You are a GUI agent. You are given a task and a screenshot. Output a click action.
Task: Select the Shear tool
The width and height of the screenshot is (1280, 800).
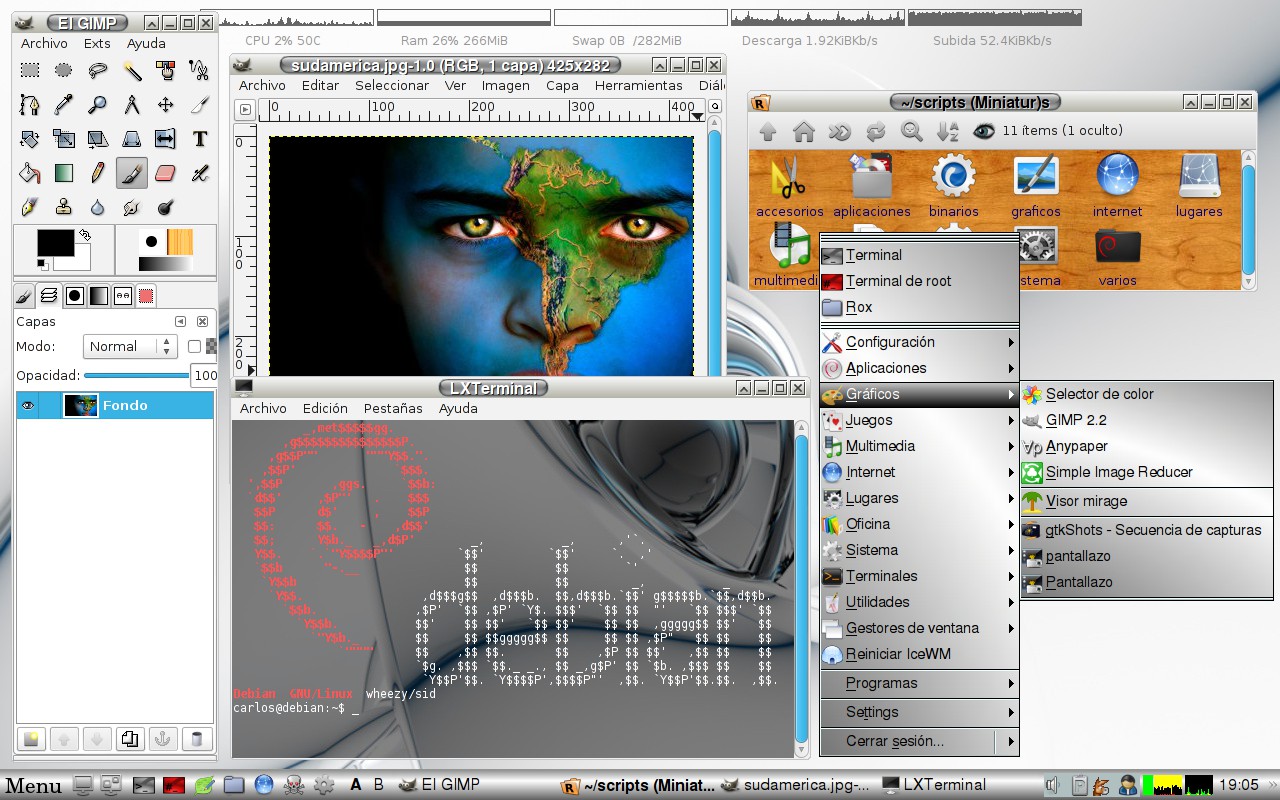click(98, 138)
